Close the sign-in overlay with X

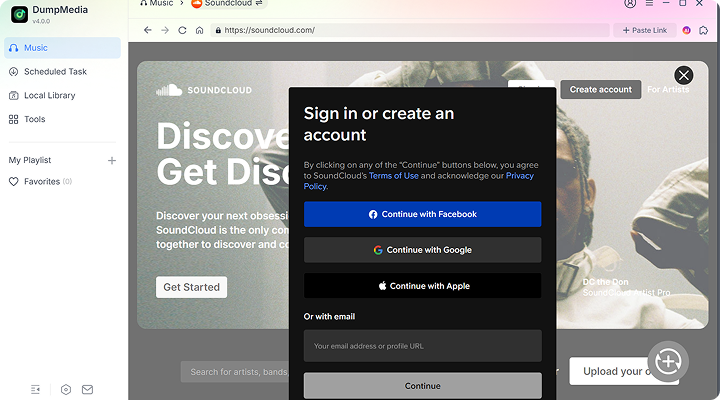tap(683, 75)
